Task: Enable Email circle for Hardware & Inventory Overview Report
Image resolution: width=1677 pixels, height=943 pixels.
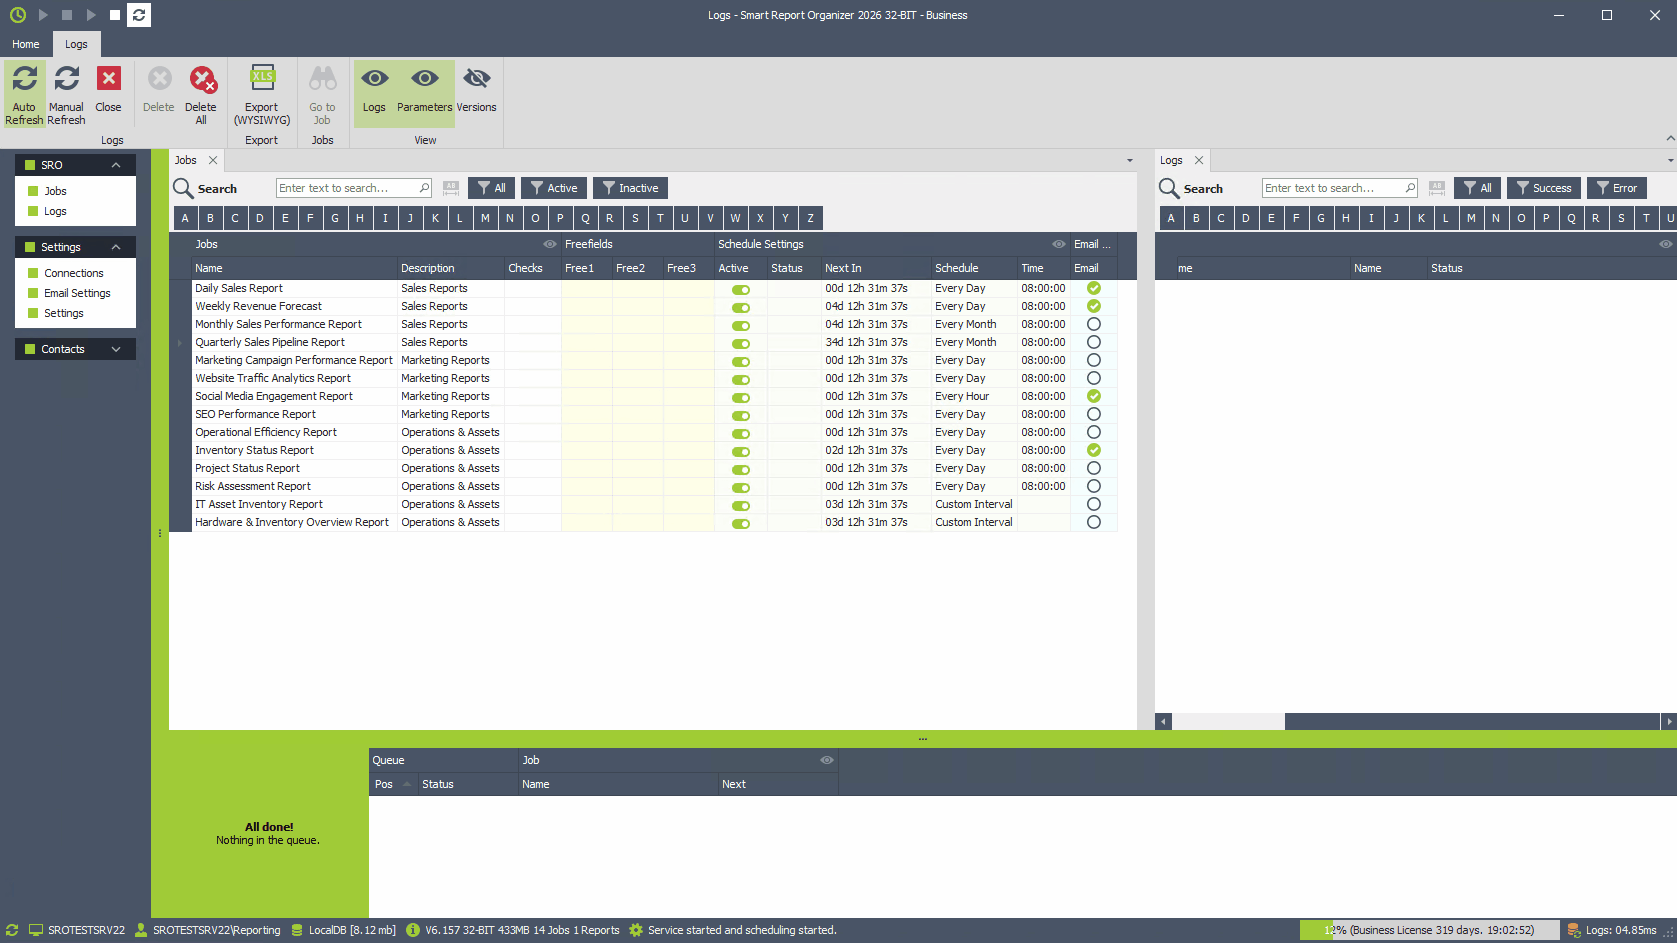Action: [x=1094, y=522]
